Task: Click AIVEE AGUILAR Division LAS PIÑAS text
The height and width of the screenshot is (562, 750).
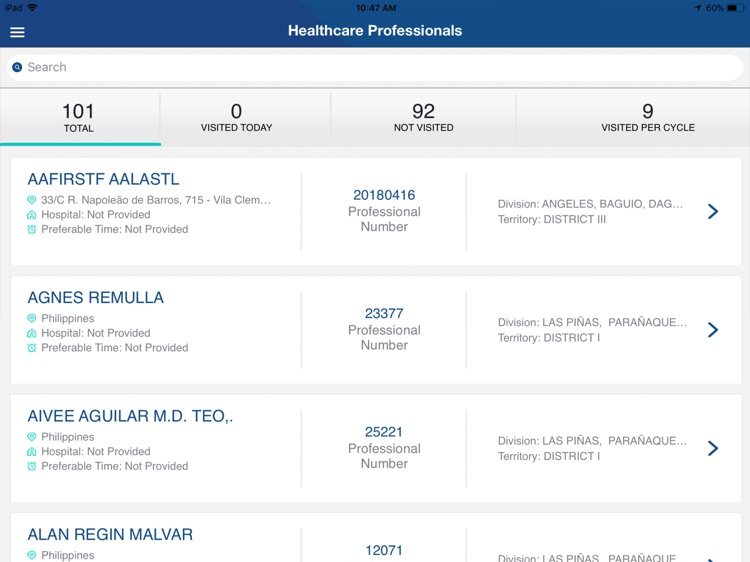Action: click(x=592, y=441)
